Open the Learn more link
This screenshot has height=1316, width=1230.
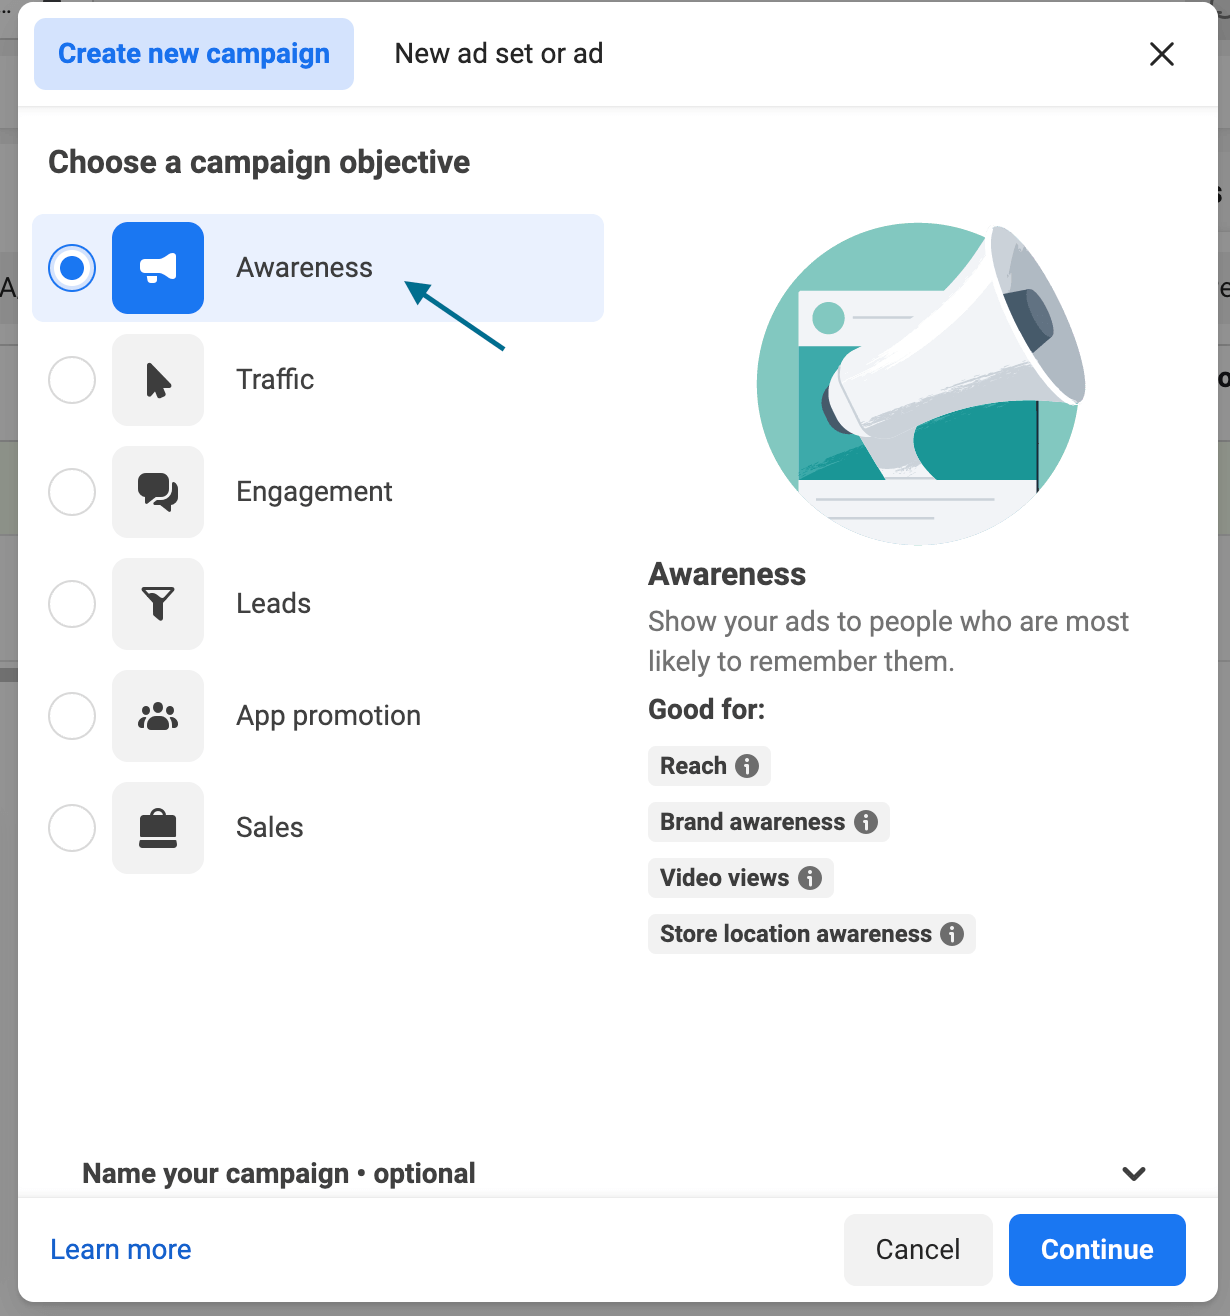pos(120,1249)
